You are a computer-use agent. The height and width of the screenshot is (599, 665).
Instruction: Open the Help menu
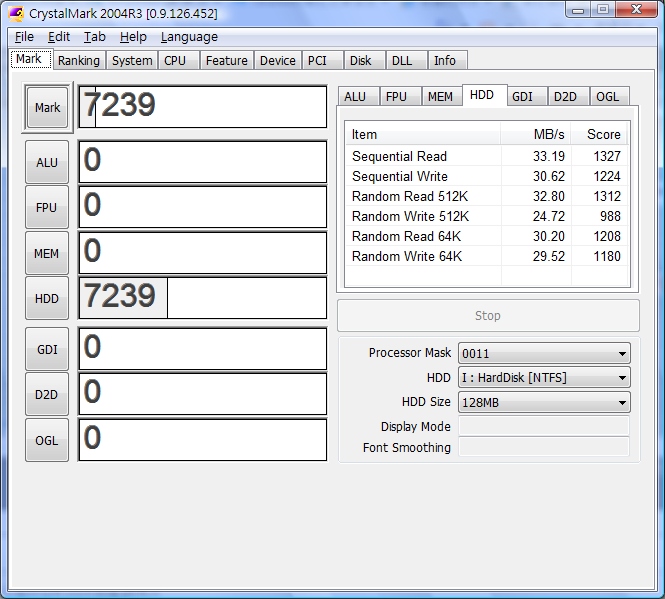pyautogui.click(x=133, y=37)
